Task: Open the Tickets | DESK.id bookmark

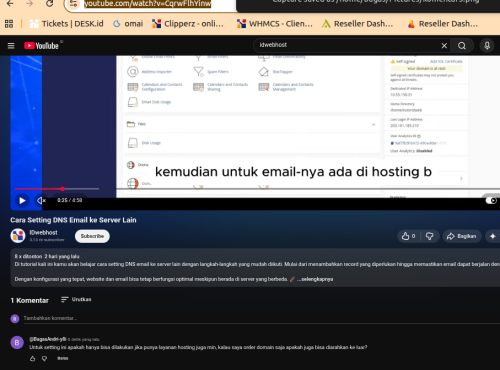Action: point(67,24)
